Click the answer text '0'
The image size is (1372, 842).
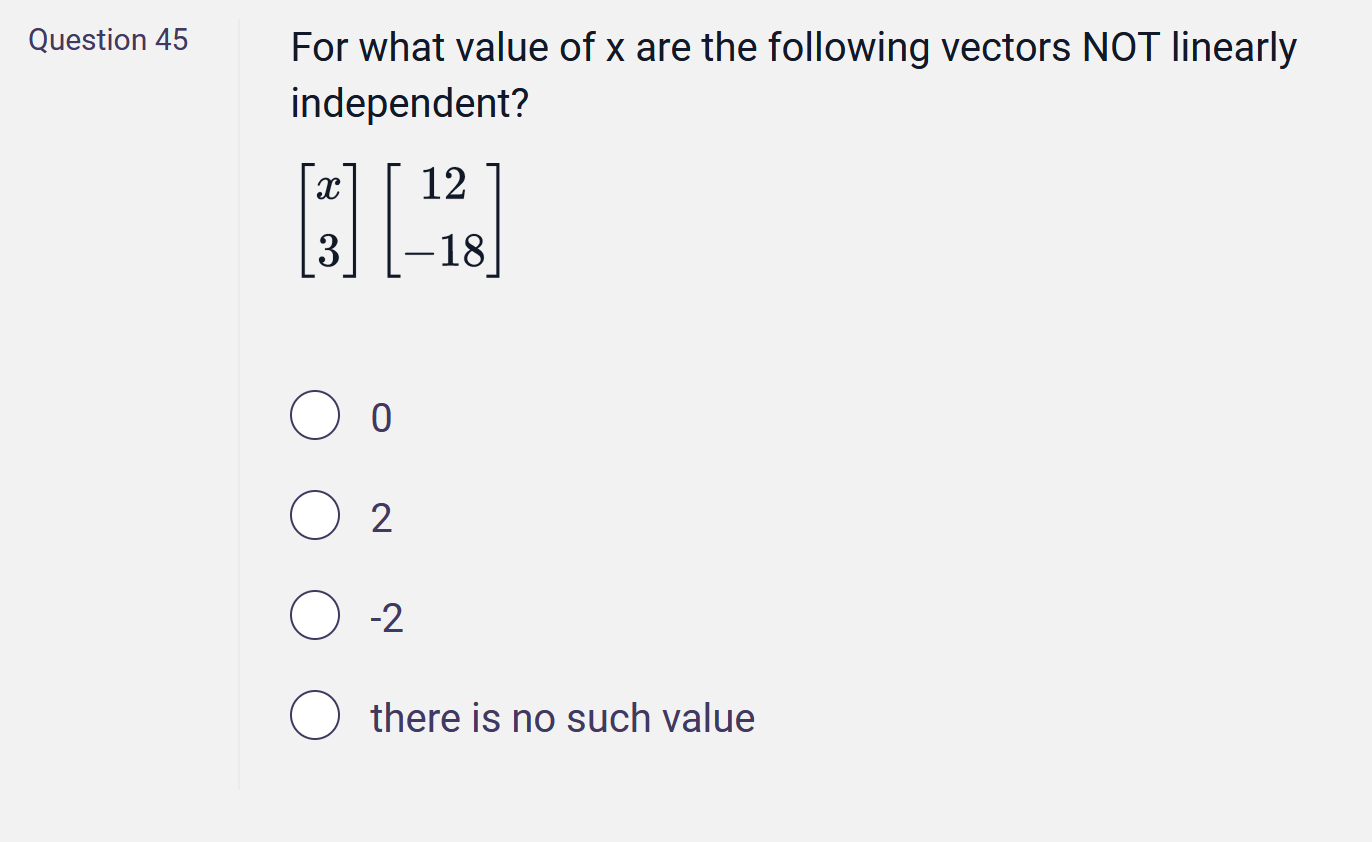tap(381, 418)
